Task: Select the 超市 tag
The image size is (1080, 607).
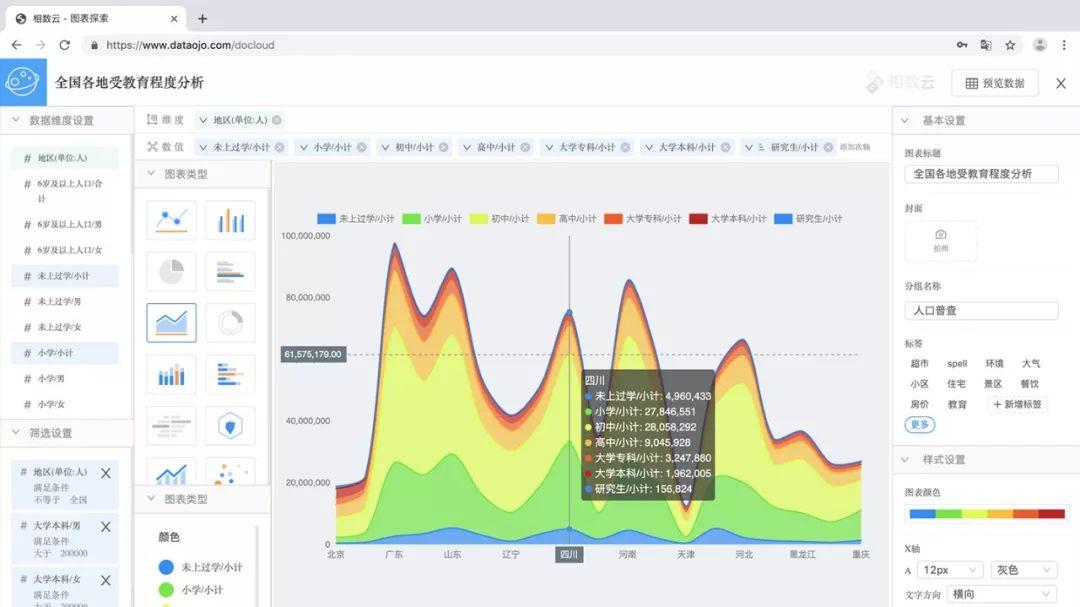Action: [920, 363]
